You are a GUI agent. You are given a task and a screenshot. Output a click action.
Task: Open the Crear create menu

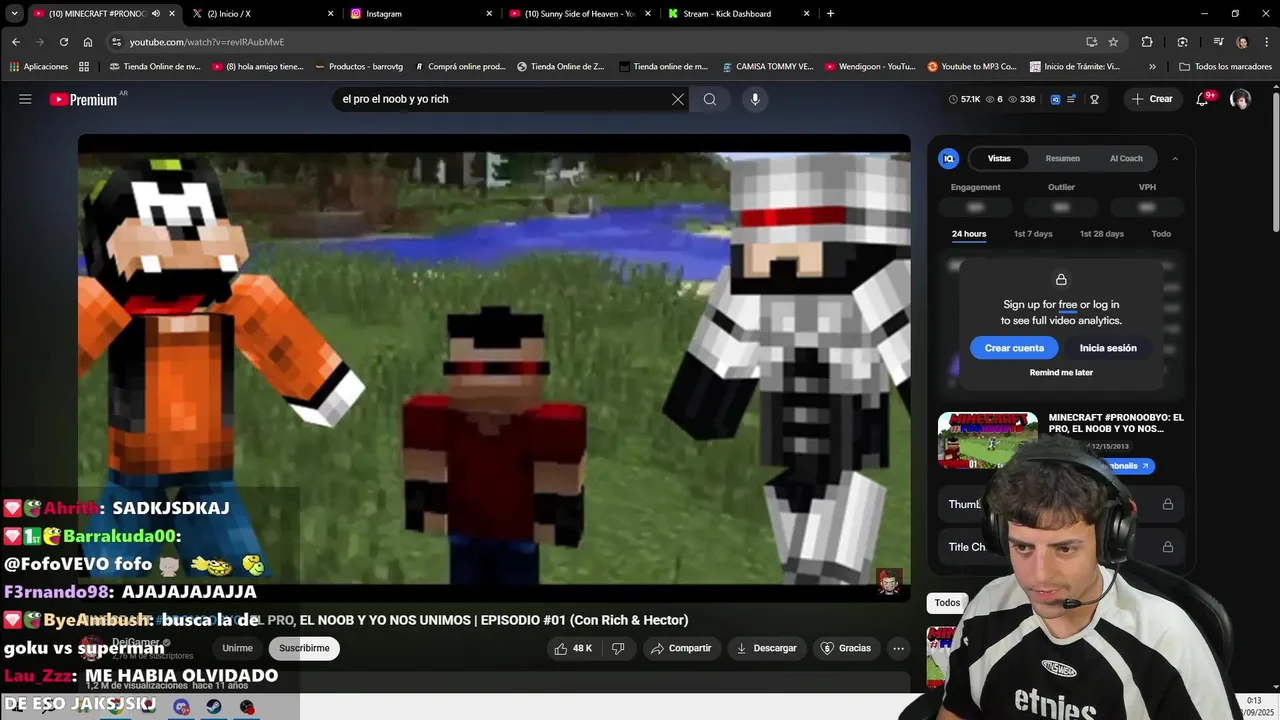coord(1152,99)
